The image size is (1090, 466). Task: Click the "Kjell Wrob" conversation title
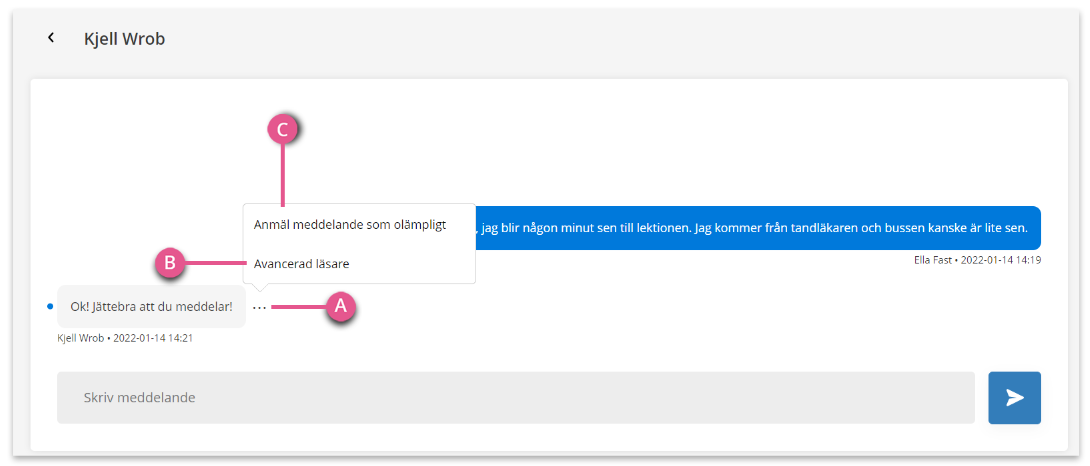click(x=124, y=38)
